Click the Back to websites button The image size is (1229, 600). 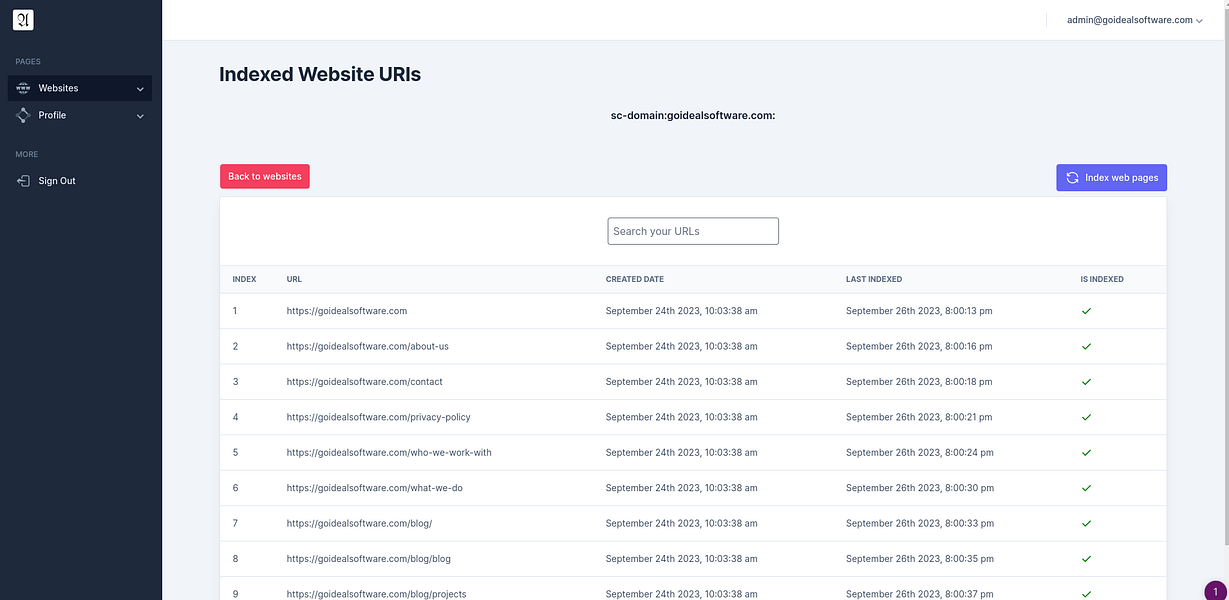click(264, 175)
